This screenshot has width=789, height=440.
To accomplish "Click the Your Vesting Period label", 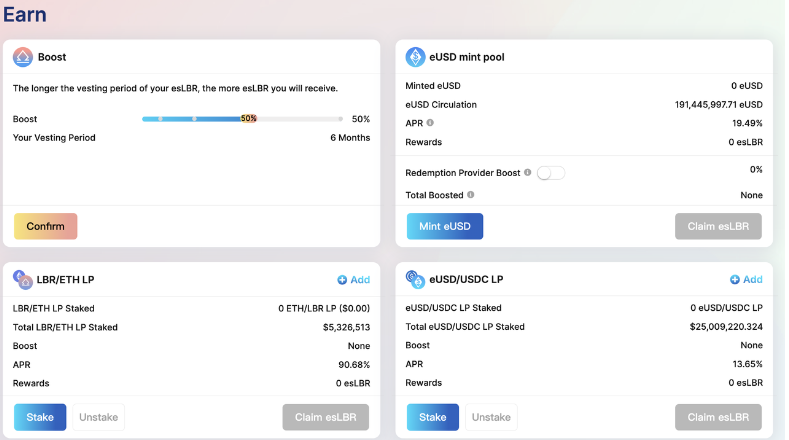I will pos(54,137).
